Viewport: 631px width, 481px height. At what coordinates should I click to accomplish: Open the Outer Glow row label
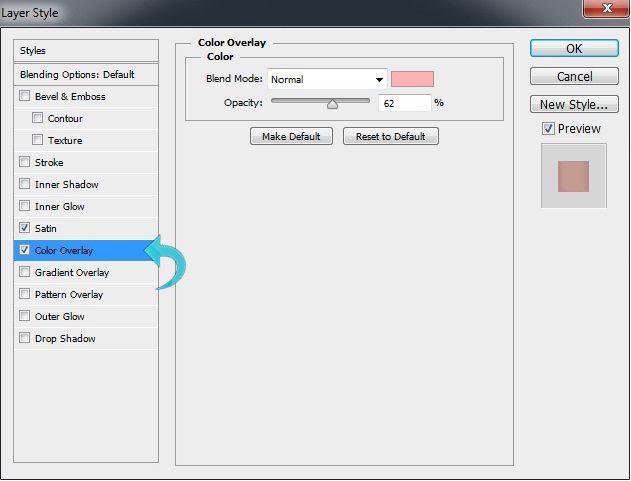(60, 316)
